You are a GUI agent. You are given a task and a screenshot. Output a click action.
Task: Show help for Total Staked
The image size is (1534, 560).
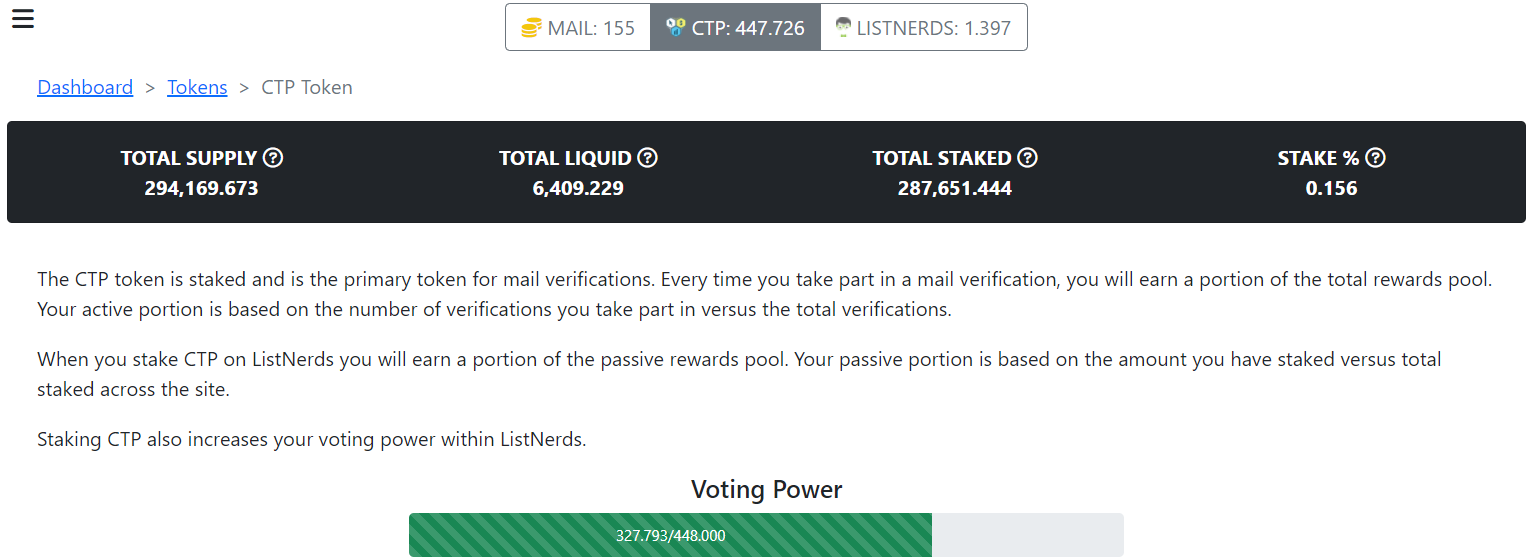tap(1027, 158)
